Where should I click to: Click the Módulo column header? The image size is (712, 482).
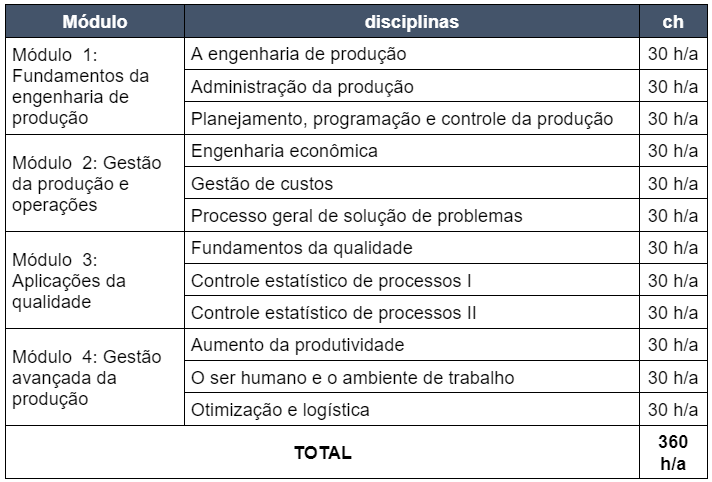pyautogui.click(x=95, y=21)
